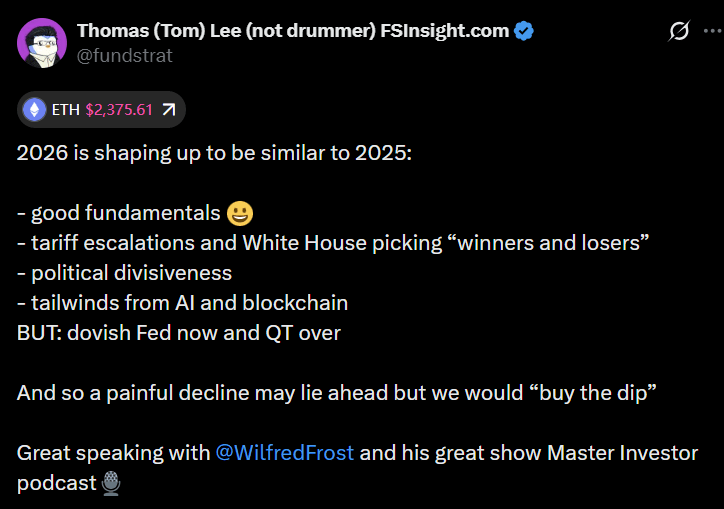The image size is (724, 509).
Task: Click the microphone emoji after podcast
Action: (112, 483)
